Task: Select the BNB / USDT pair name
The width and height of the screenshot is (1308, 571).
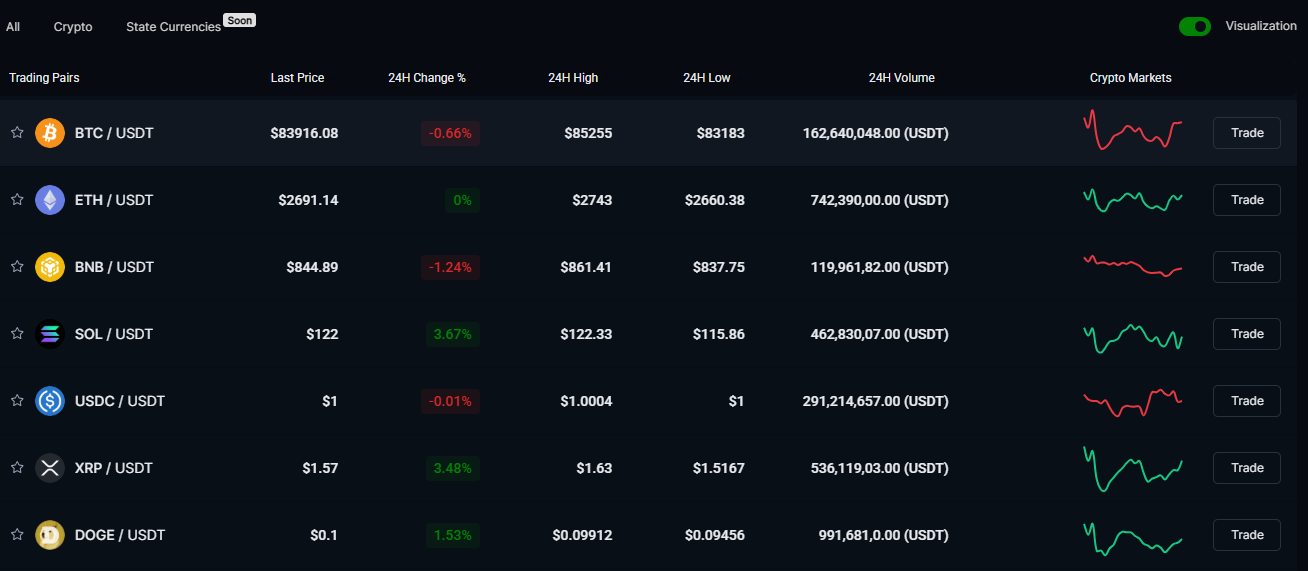Action: 115,267
